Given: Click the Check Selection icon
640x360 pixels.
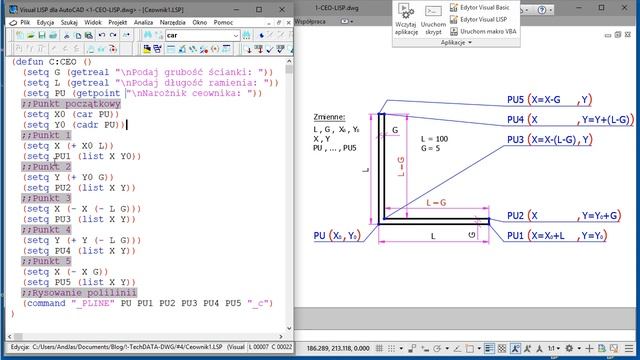Looking at the screenshot, I should point(280,49).
